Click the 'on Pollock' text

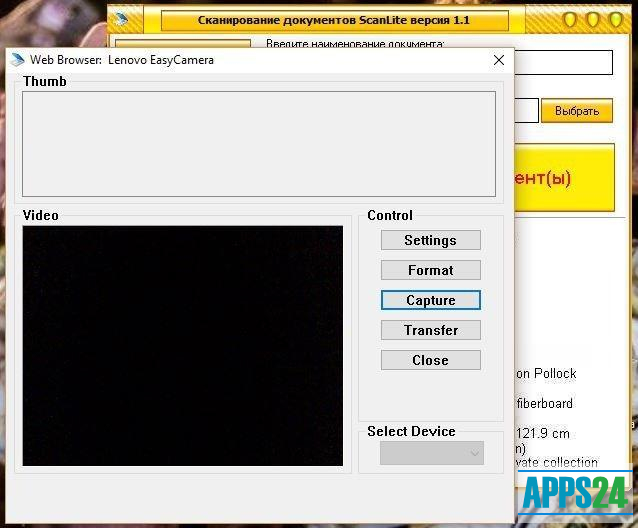(546, 373)
